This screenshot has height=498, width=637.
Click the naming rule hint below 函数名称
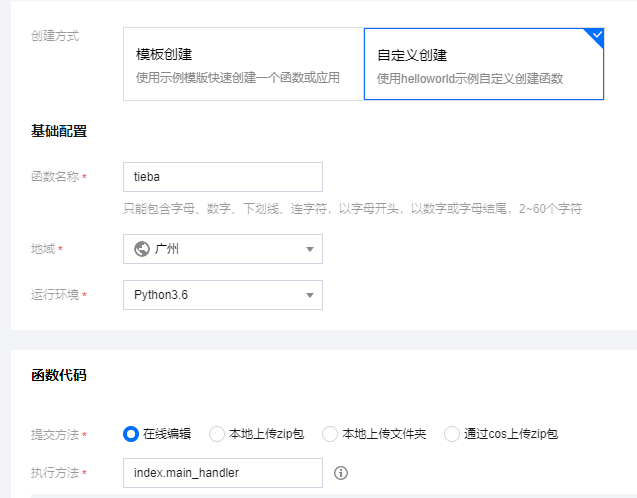click(x=352, y=209)
